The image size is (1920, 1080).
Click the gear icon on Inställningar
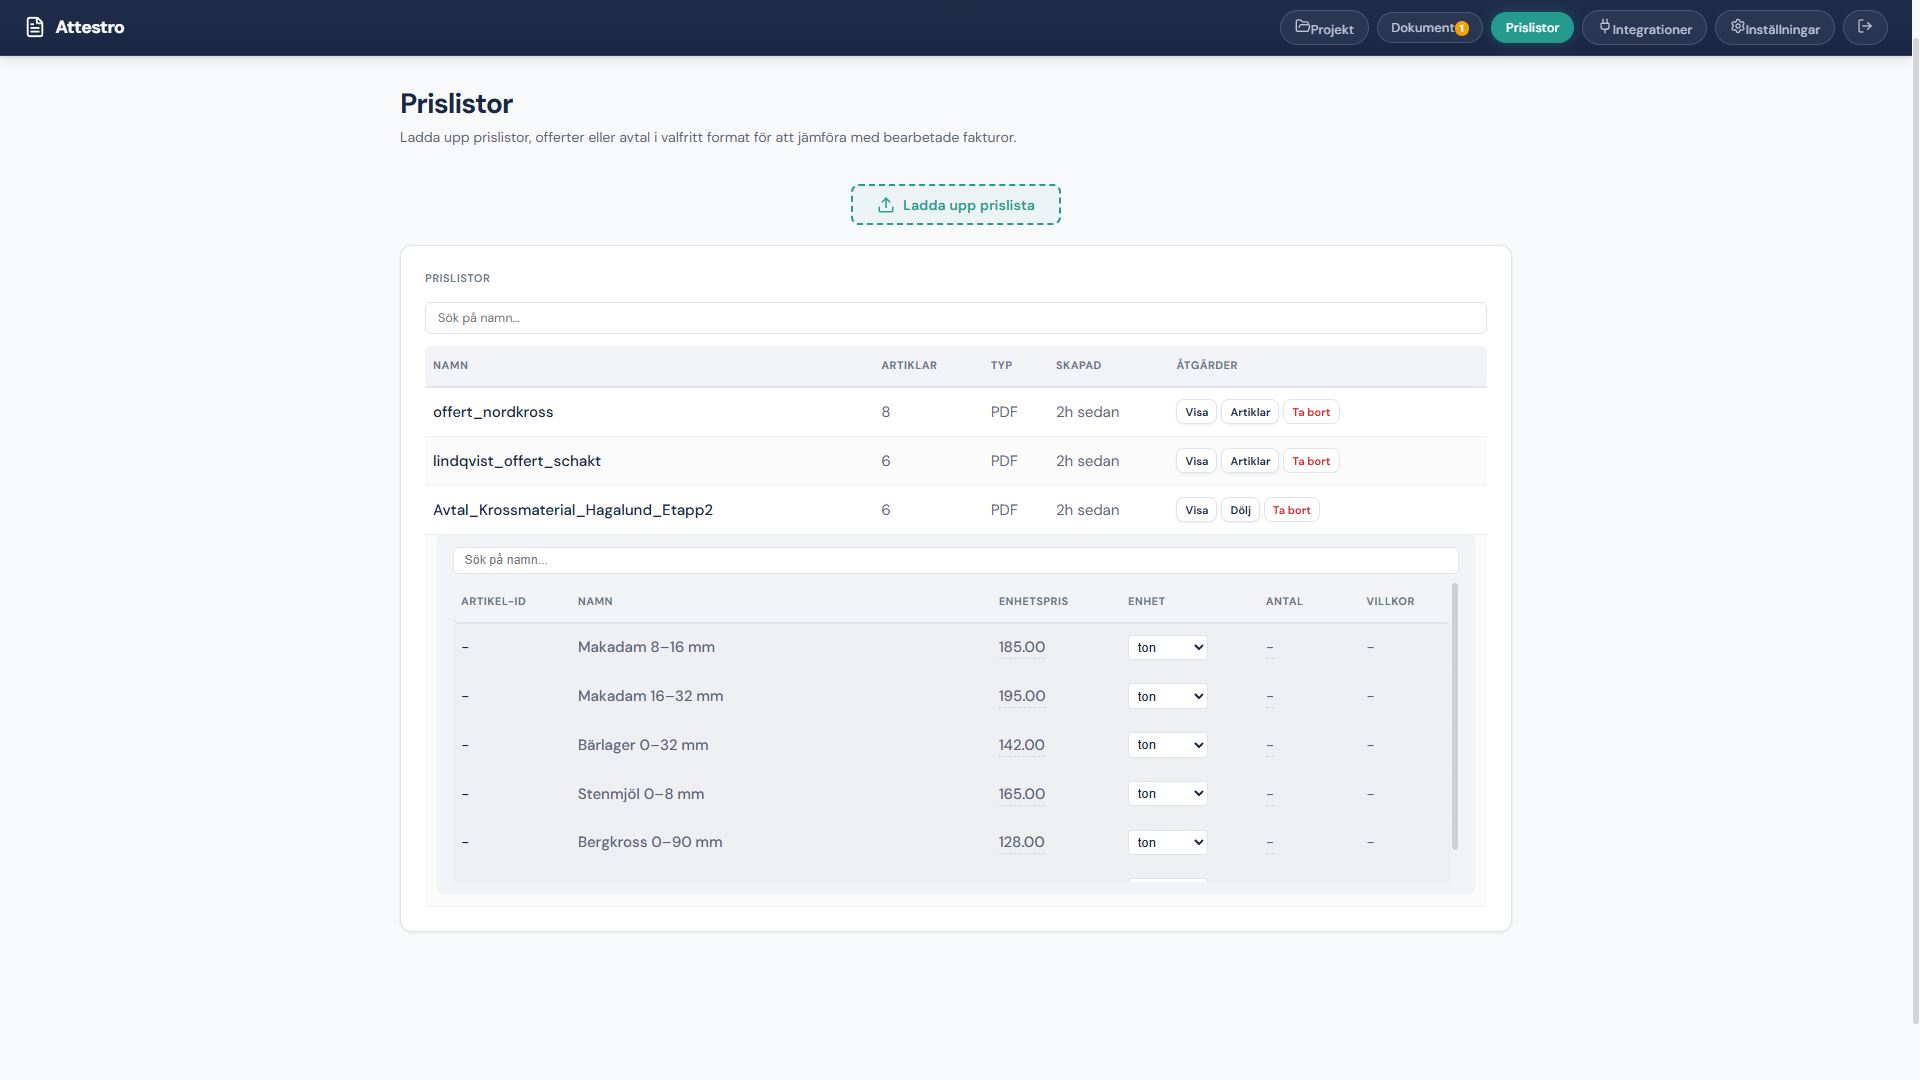coord(1737,27)
